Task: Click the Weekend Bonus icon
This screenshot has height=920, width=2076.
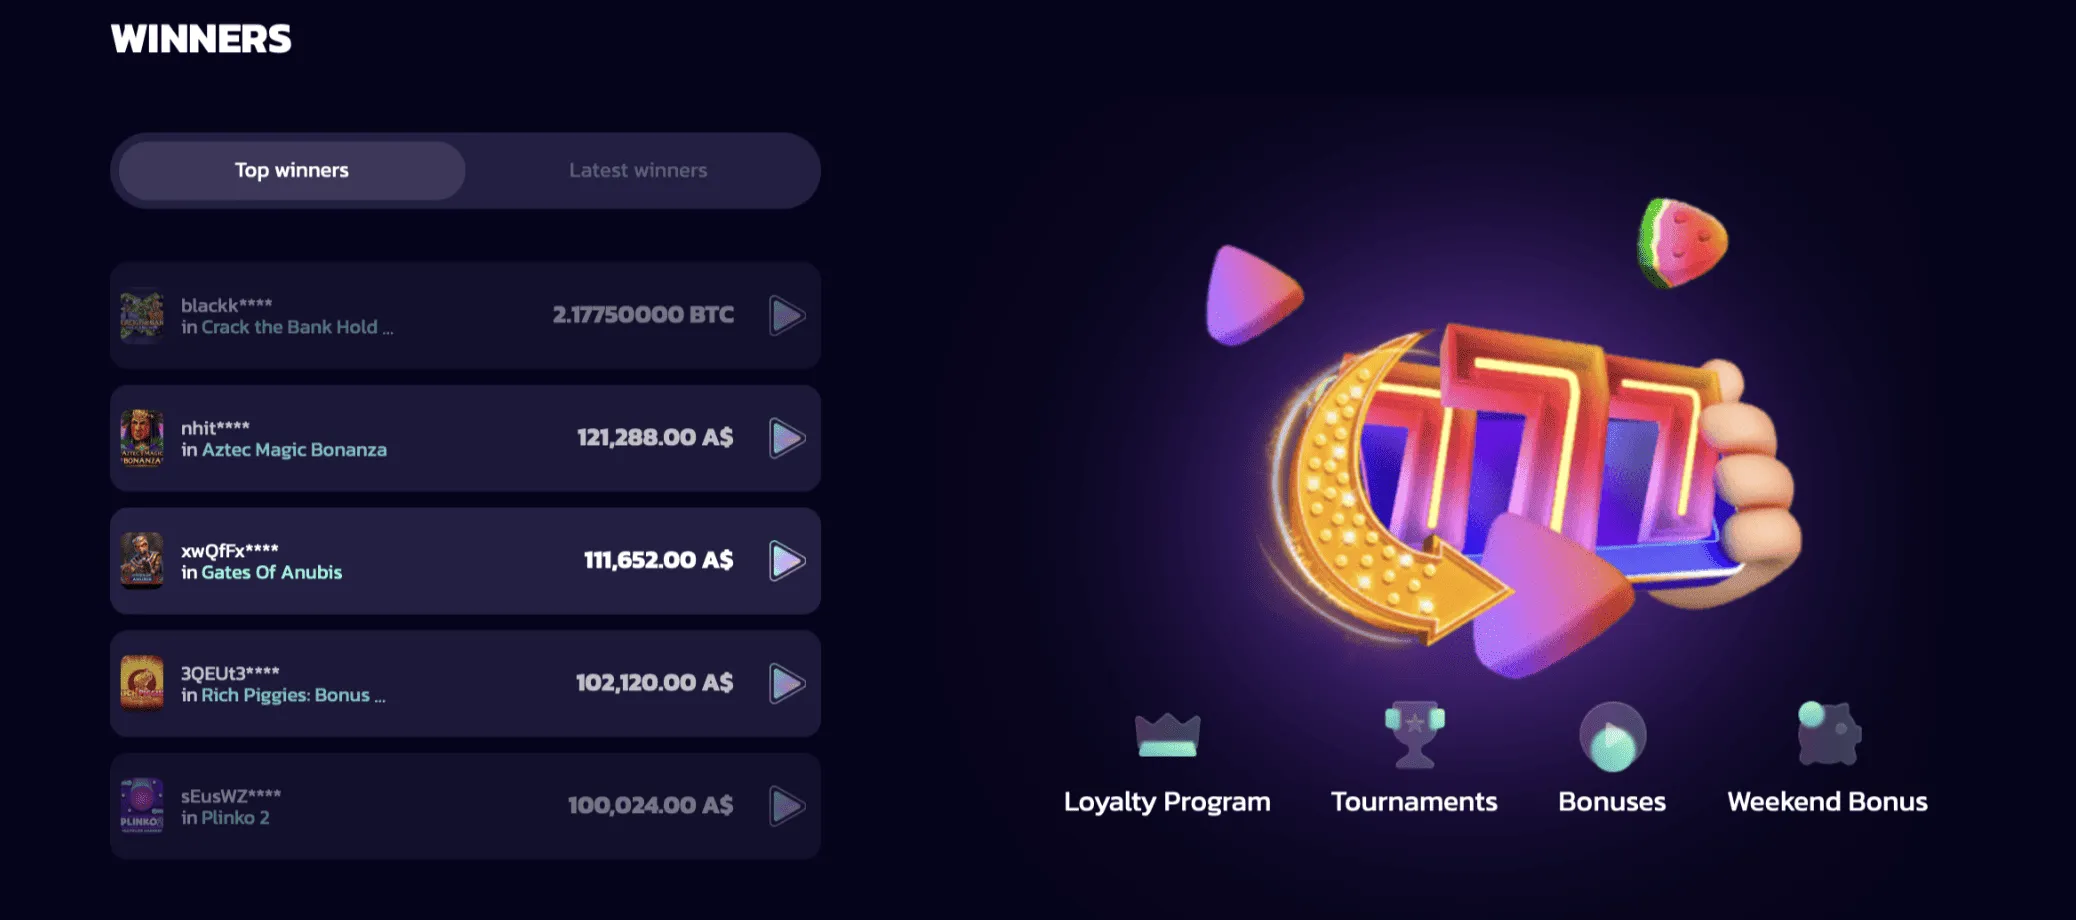Action: pyautogui.click(x=1828, y=734)
